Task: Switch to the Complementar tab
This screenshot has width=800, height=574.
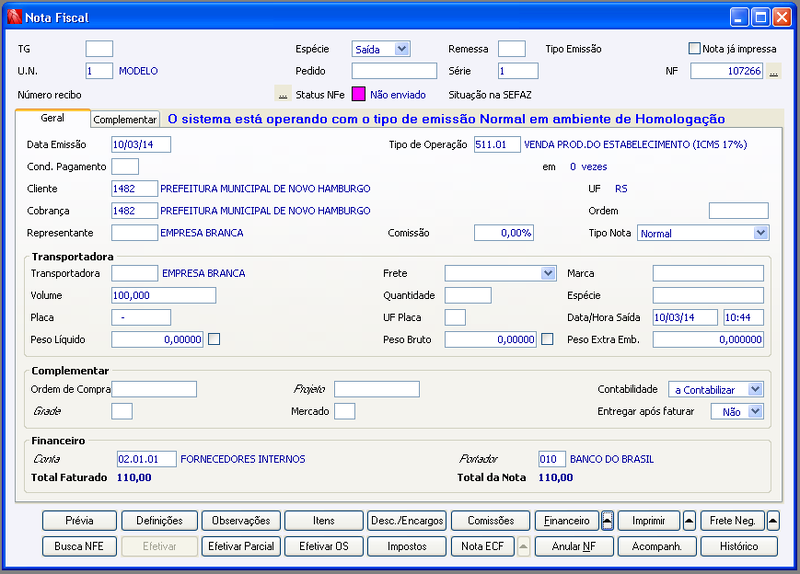Action: 125,119
